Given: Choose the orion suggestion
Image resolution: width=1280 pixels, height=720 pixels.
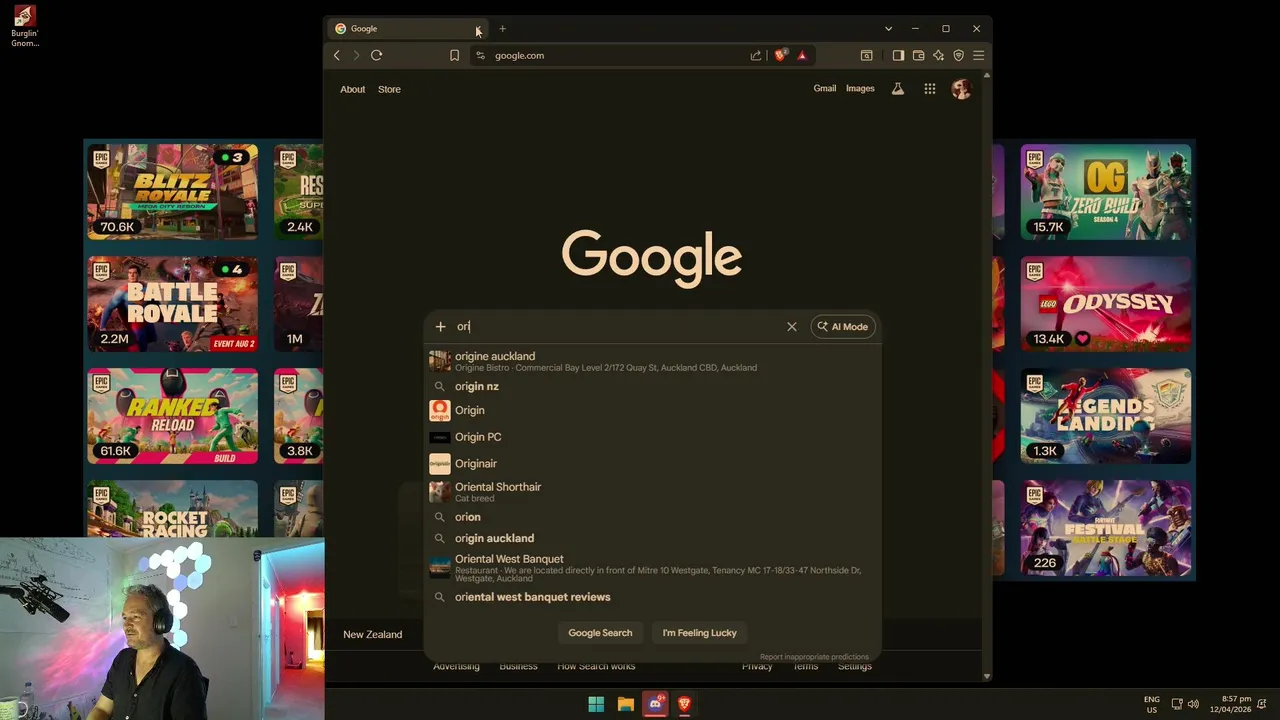Looking at the screenshot, I should (x=652, y=517).
